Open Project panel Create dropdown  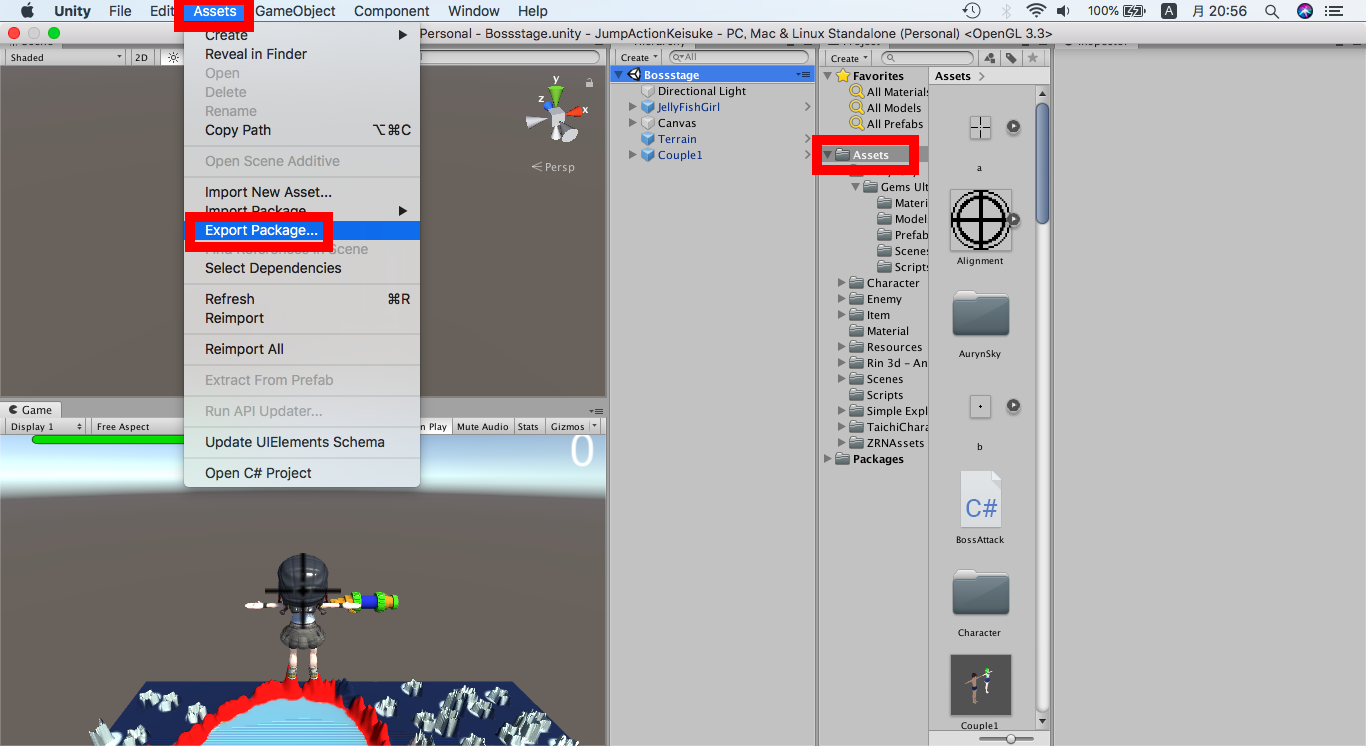(849, 58)
